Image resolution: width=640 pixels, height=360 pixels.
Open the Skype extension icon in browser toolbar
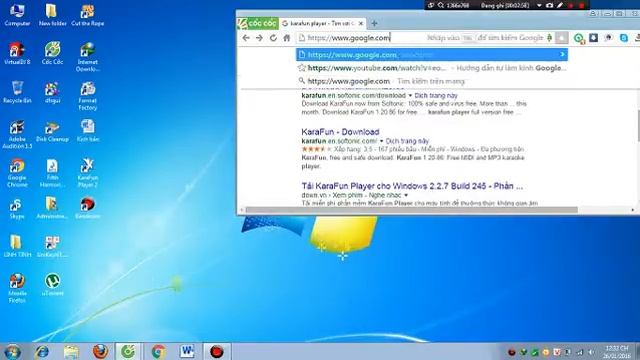(x=624, y=38)
